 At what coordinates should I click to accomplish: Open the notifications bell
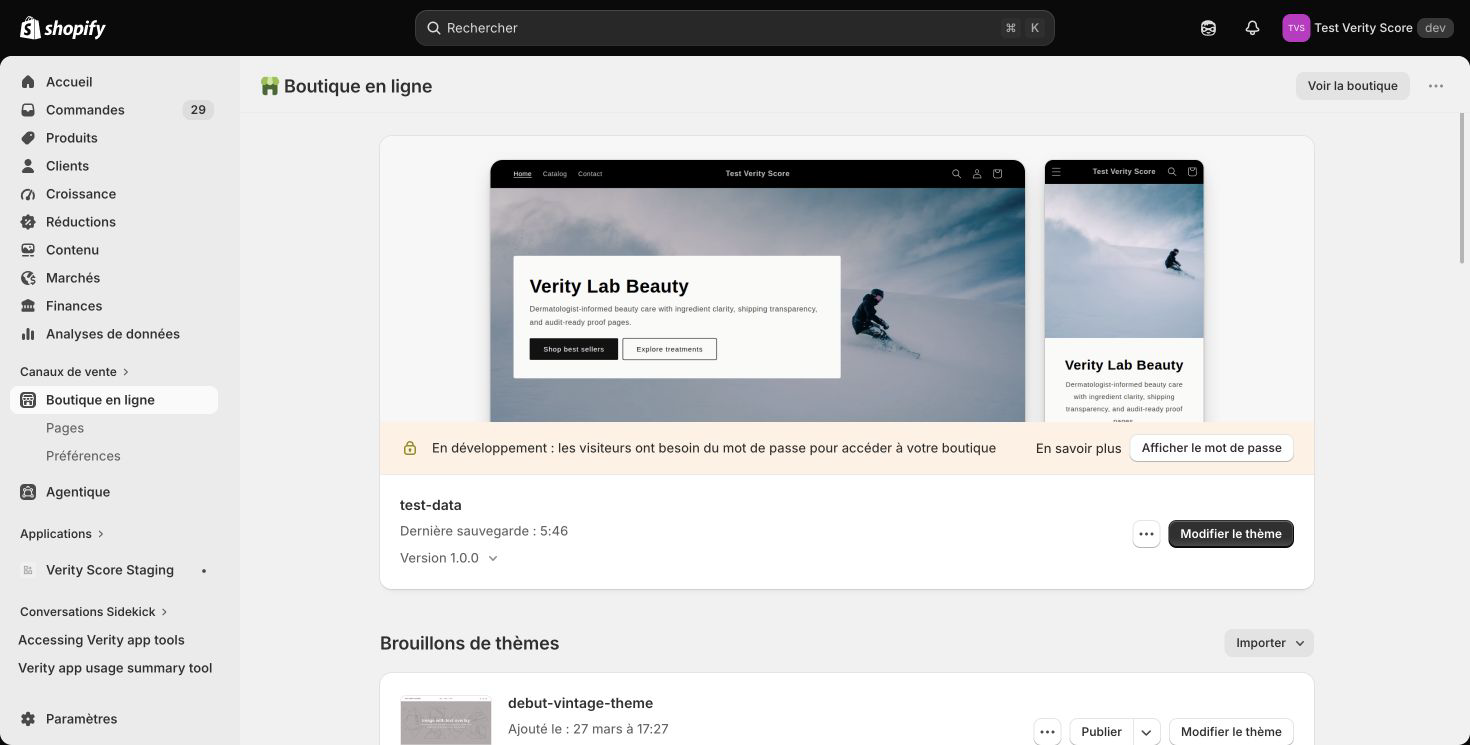(x=1252, y=28)
